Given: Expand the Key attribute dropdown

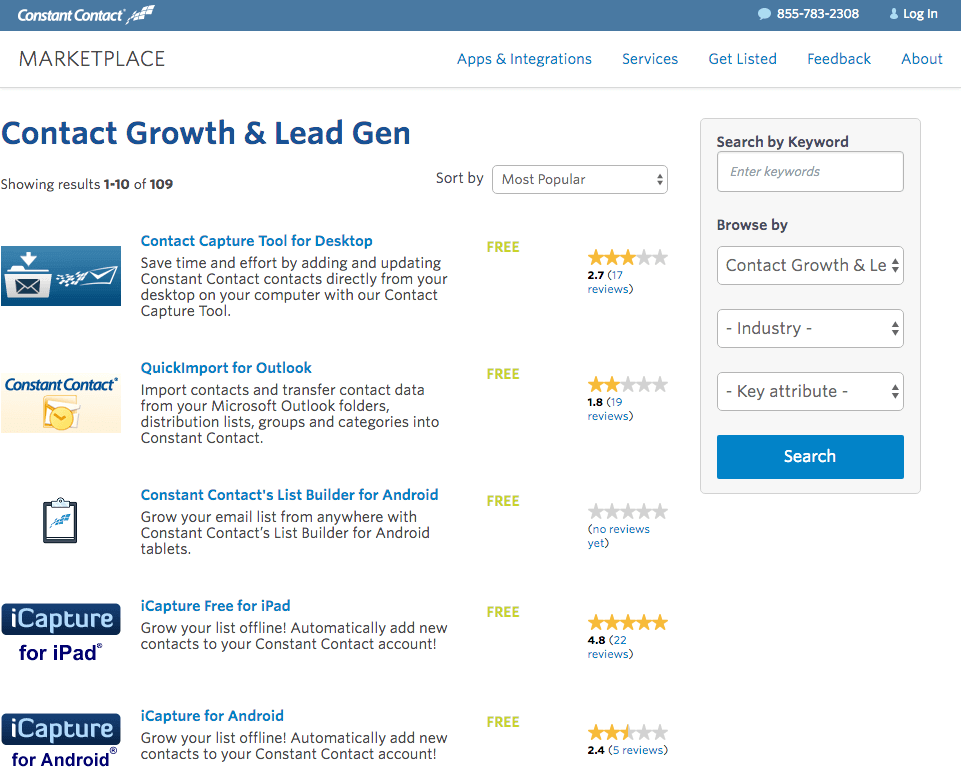Looking at the screenshot, I should (x=810, y=391).
